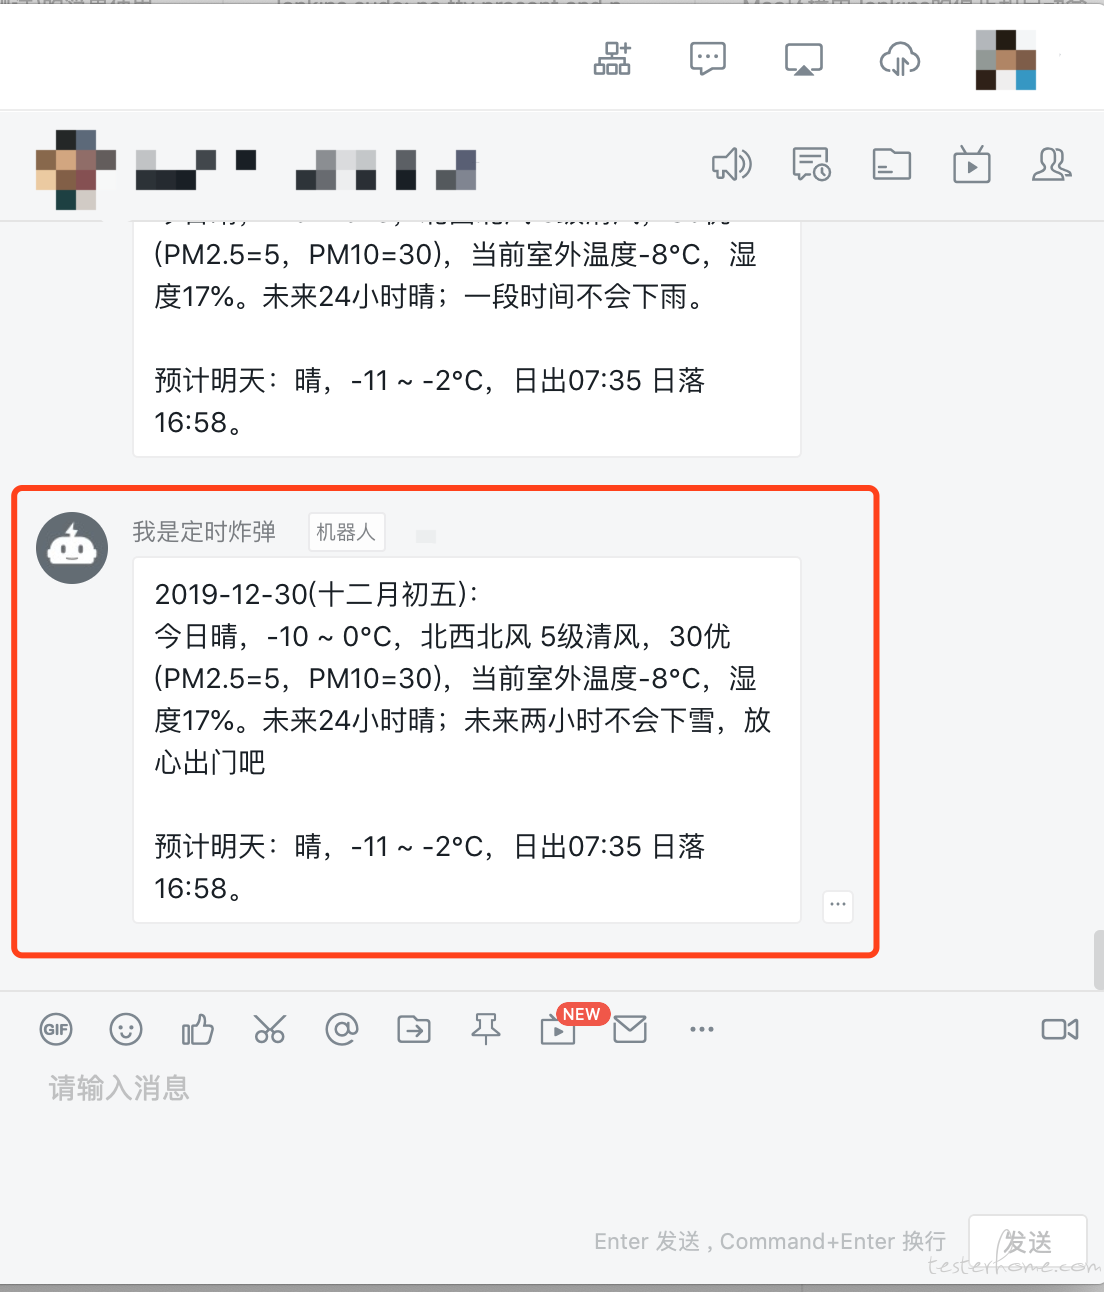Click the pin icon in input toolbar
This screenshot has height=1292, width=1104.
pyautogui.click(x=486, y=1029)
